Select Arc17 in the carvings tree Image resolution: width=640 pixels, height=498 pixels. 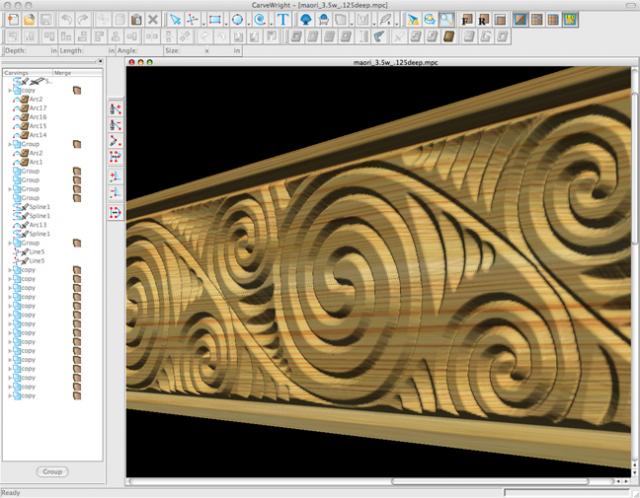(37, 108)
